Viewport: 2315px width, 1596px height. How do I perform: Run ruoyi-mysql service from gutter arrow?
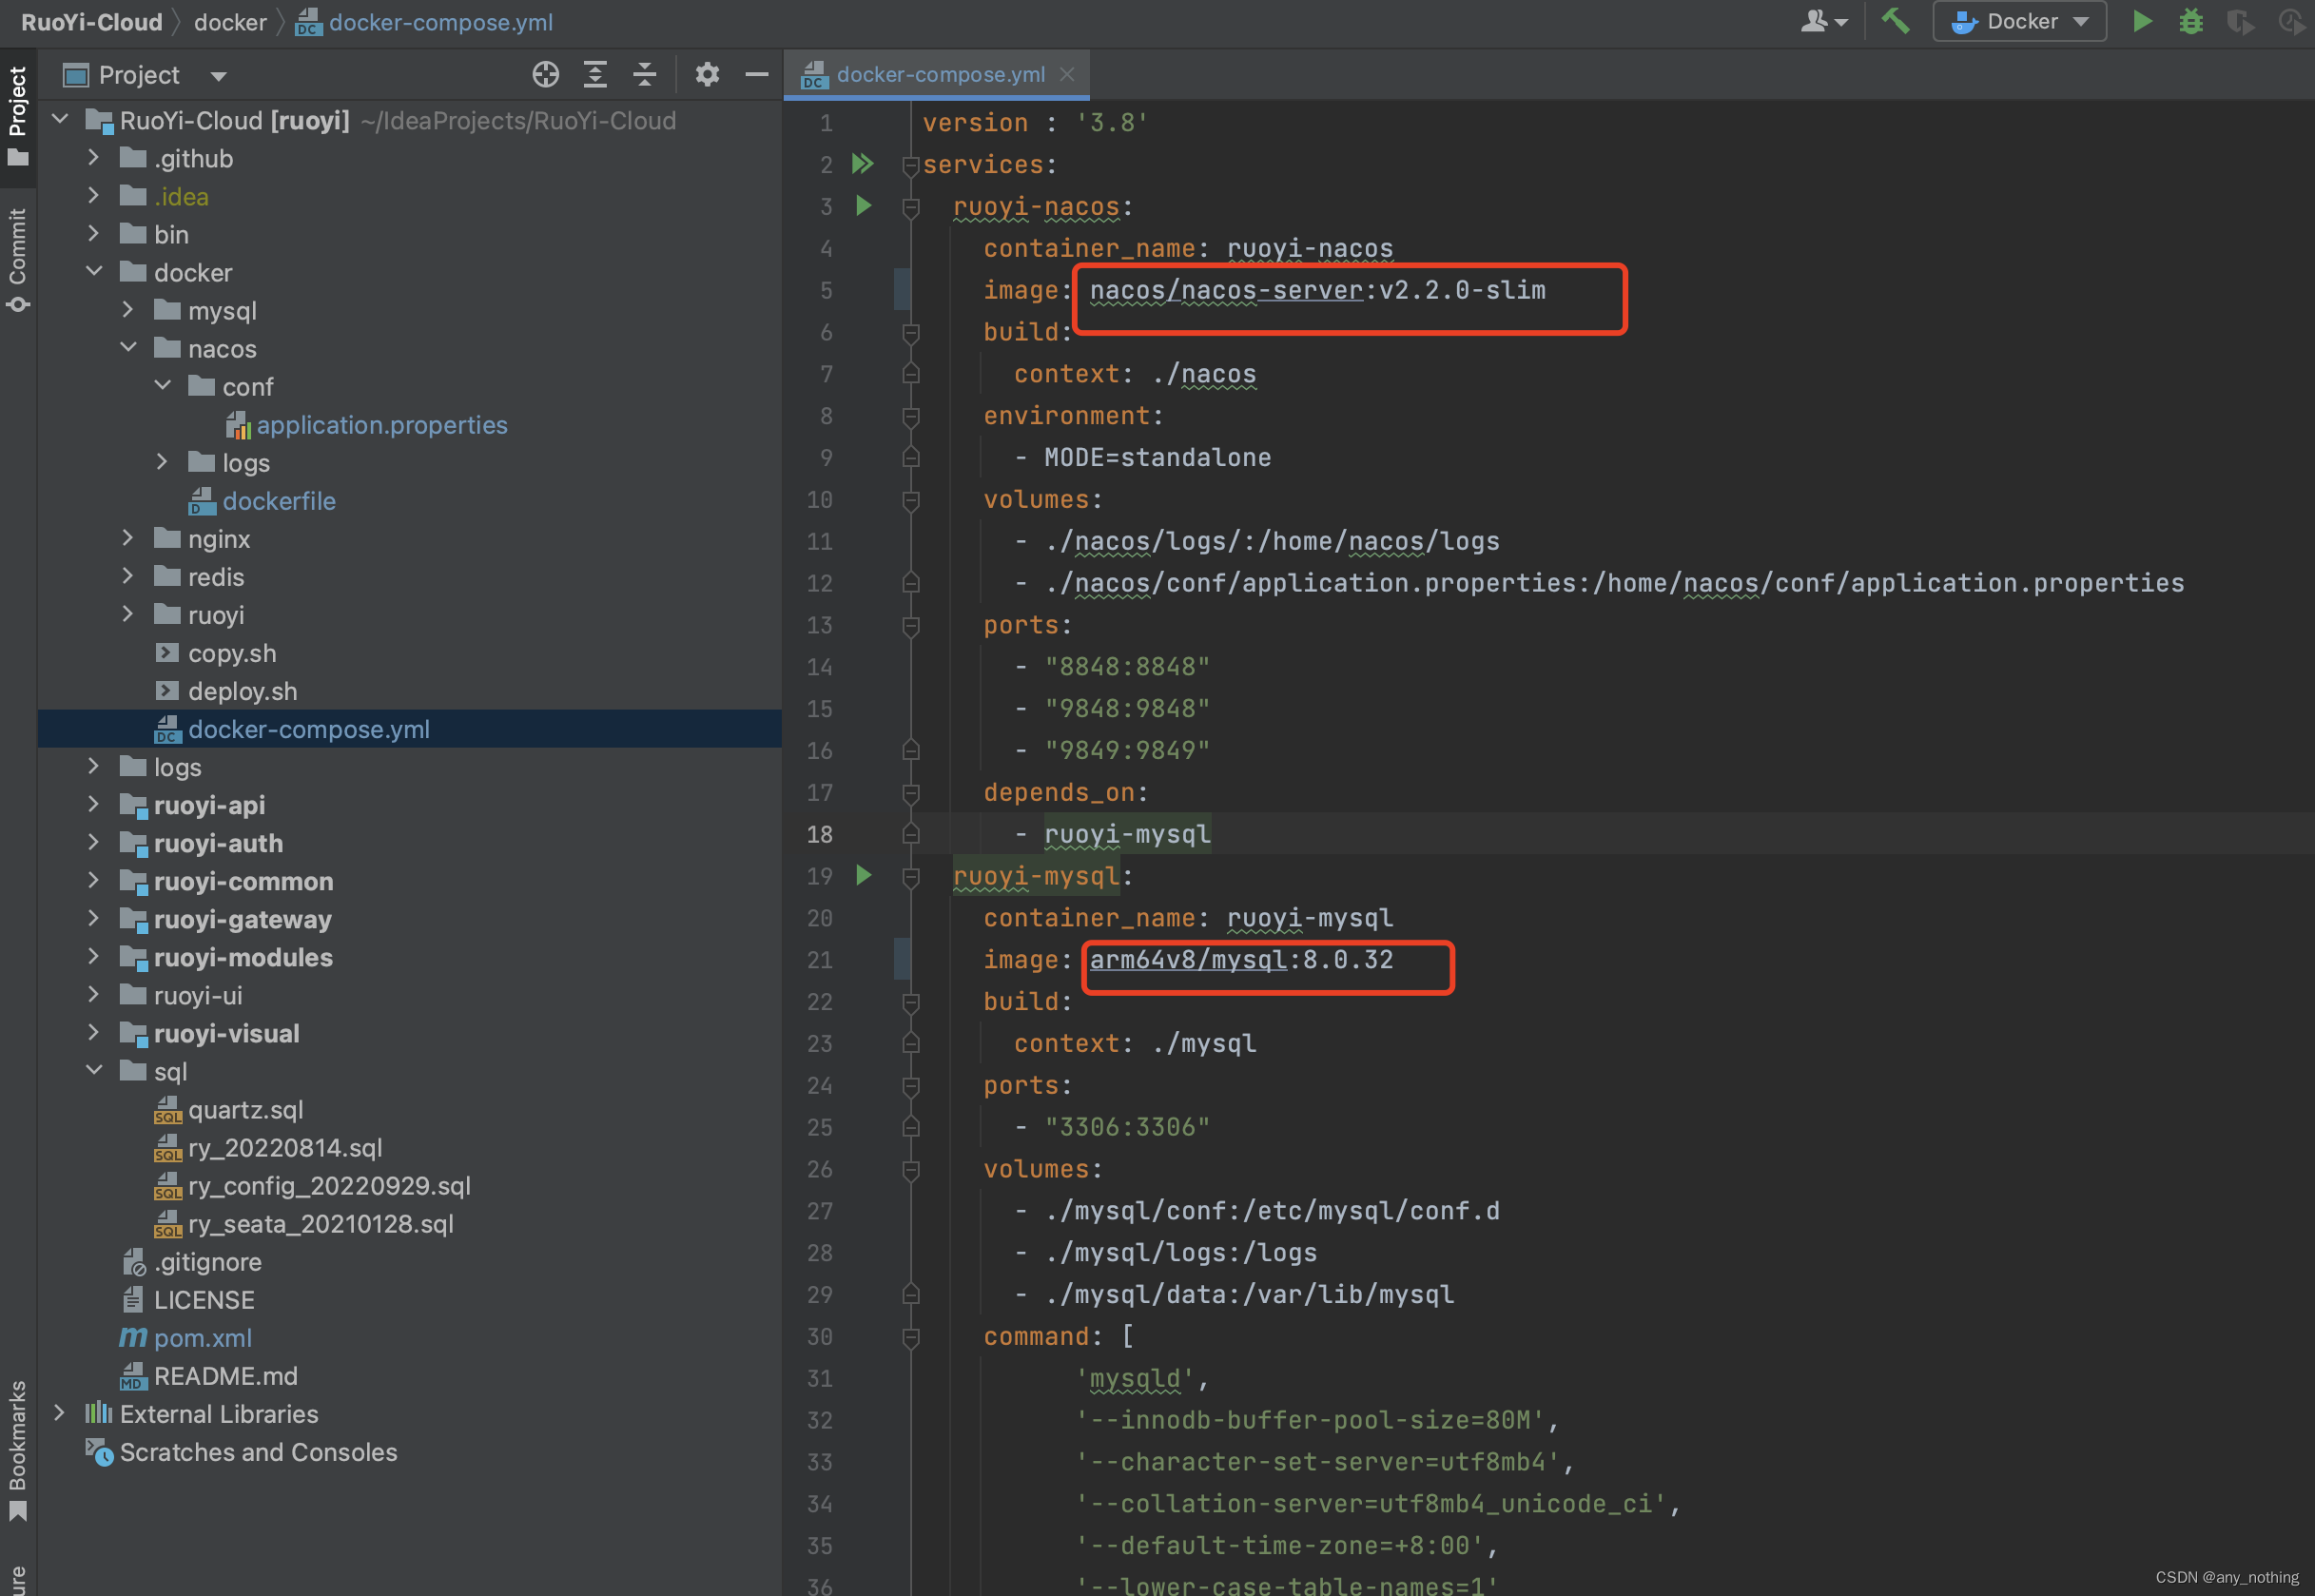coord(863,875)
